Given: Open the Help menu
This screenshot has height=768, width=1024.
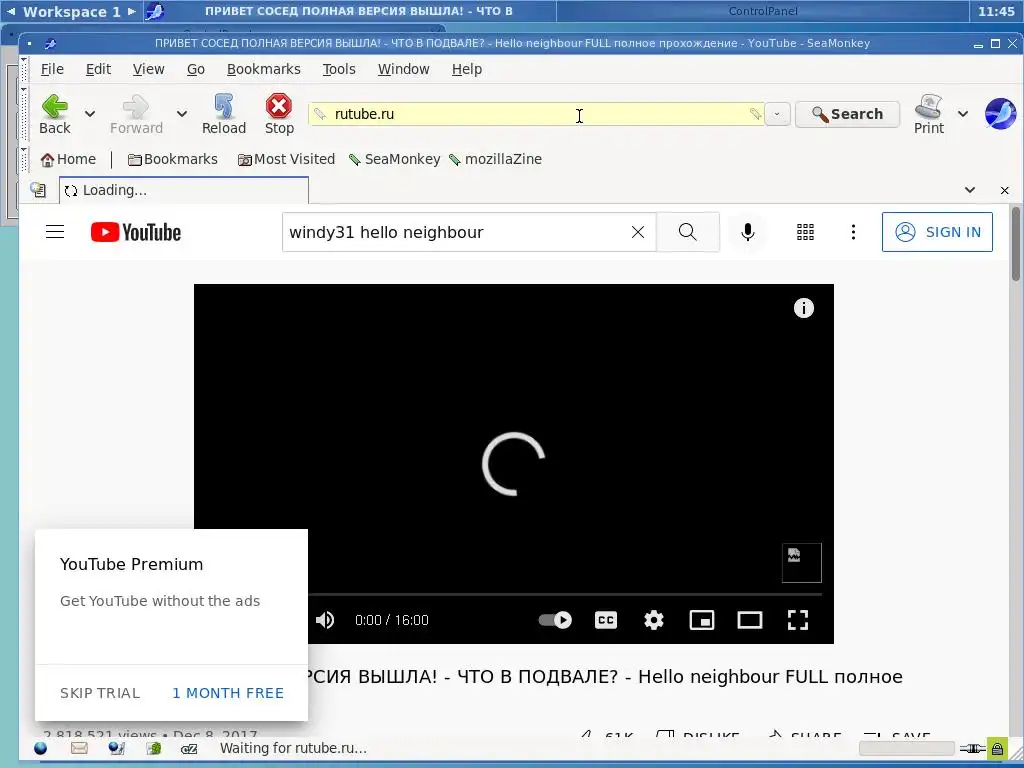Looking at the screenshot, I should point(467,69).
